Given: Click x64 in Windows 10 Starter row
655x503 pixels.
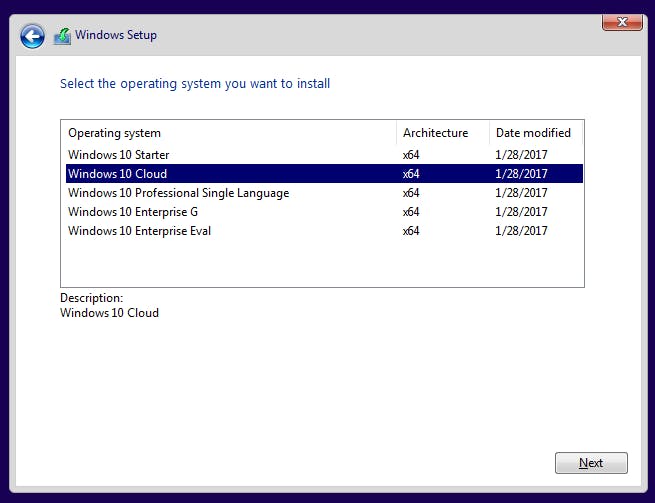Looking at the screenshot, I should [x=411, y=155].
